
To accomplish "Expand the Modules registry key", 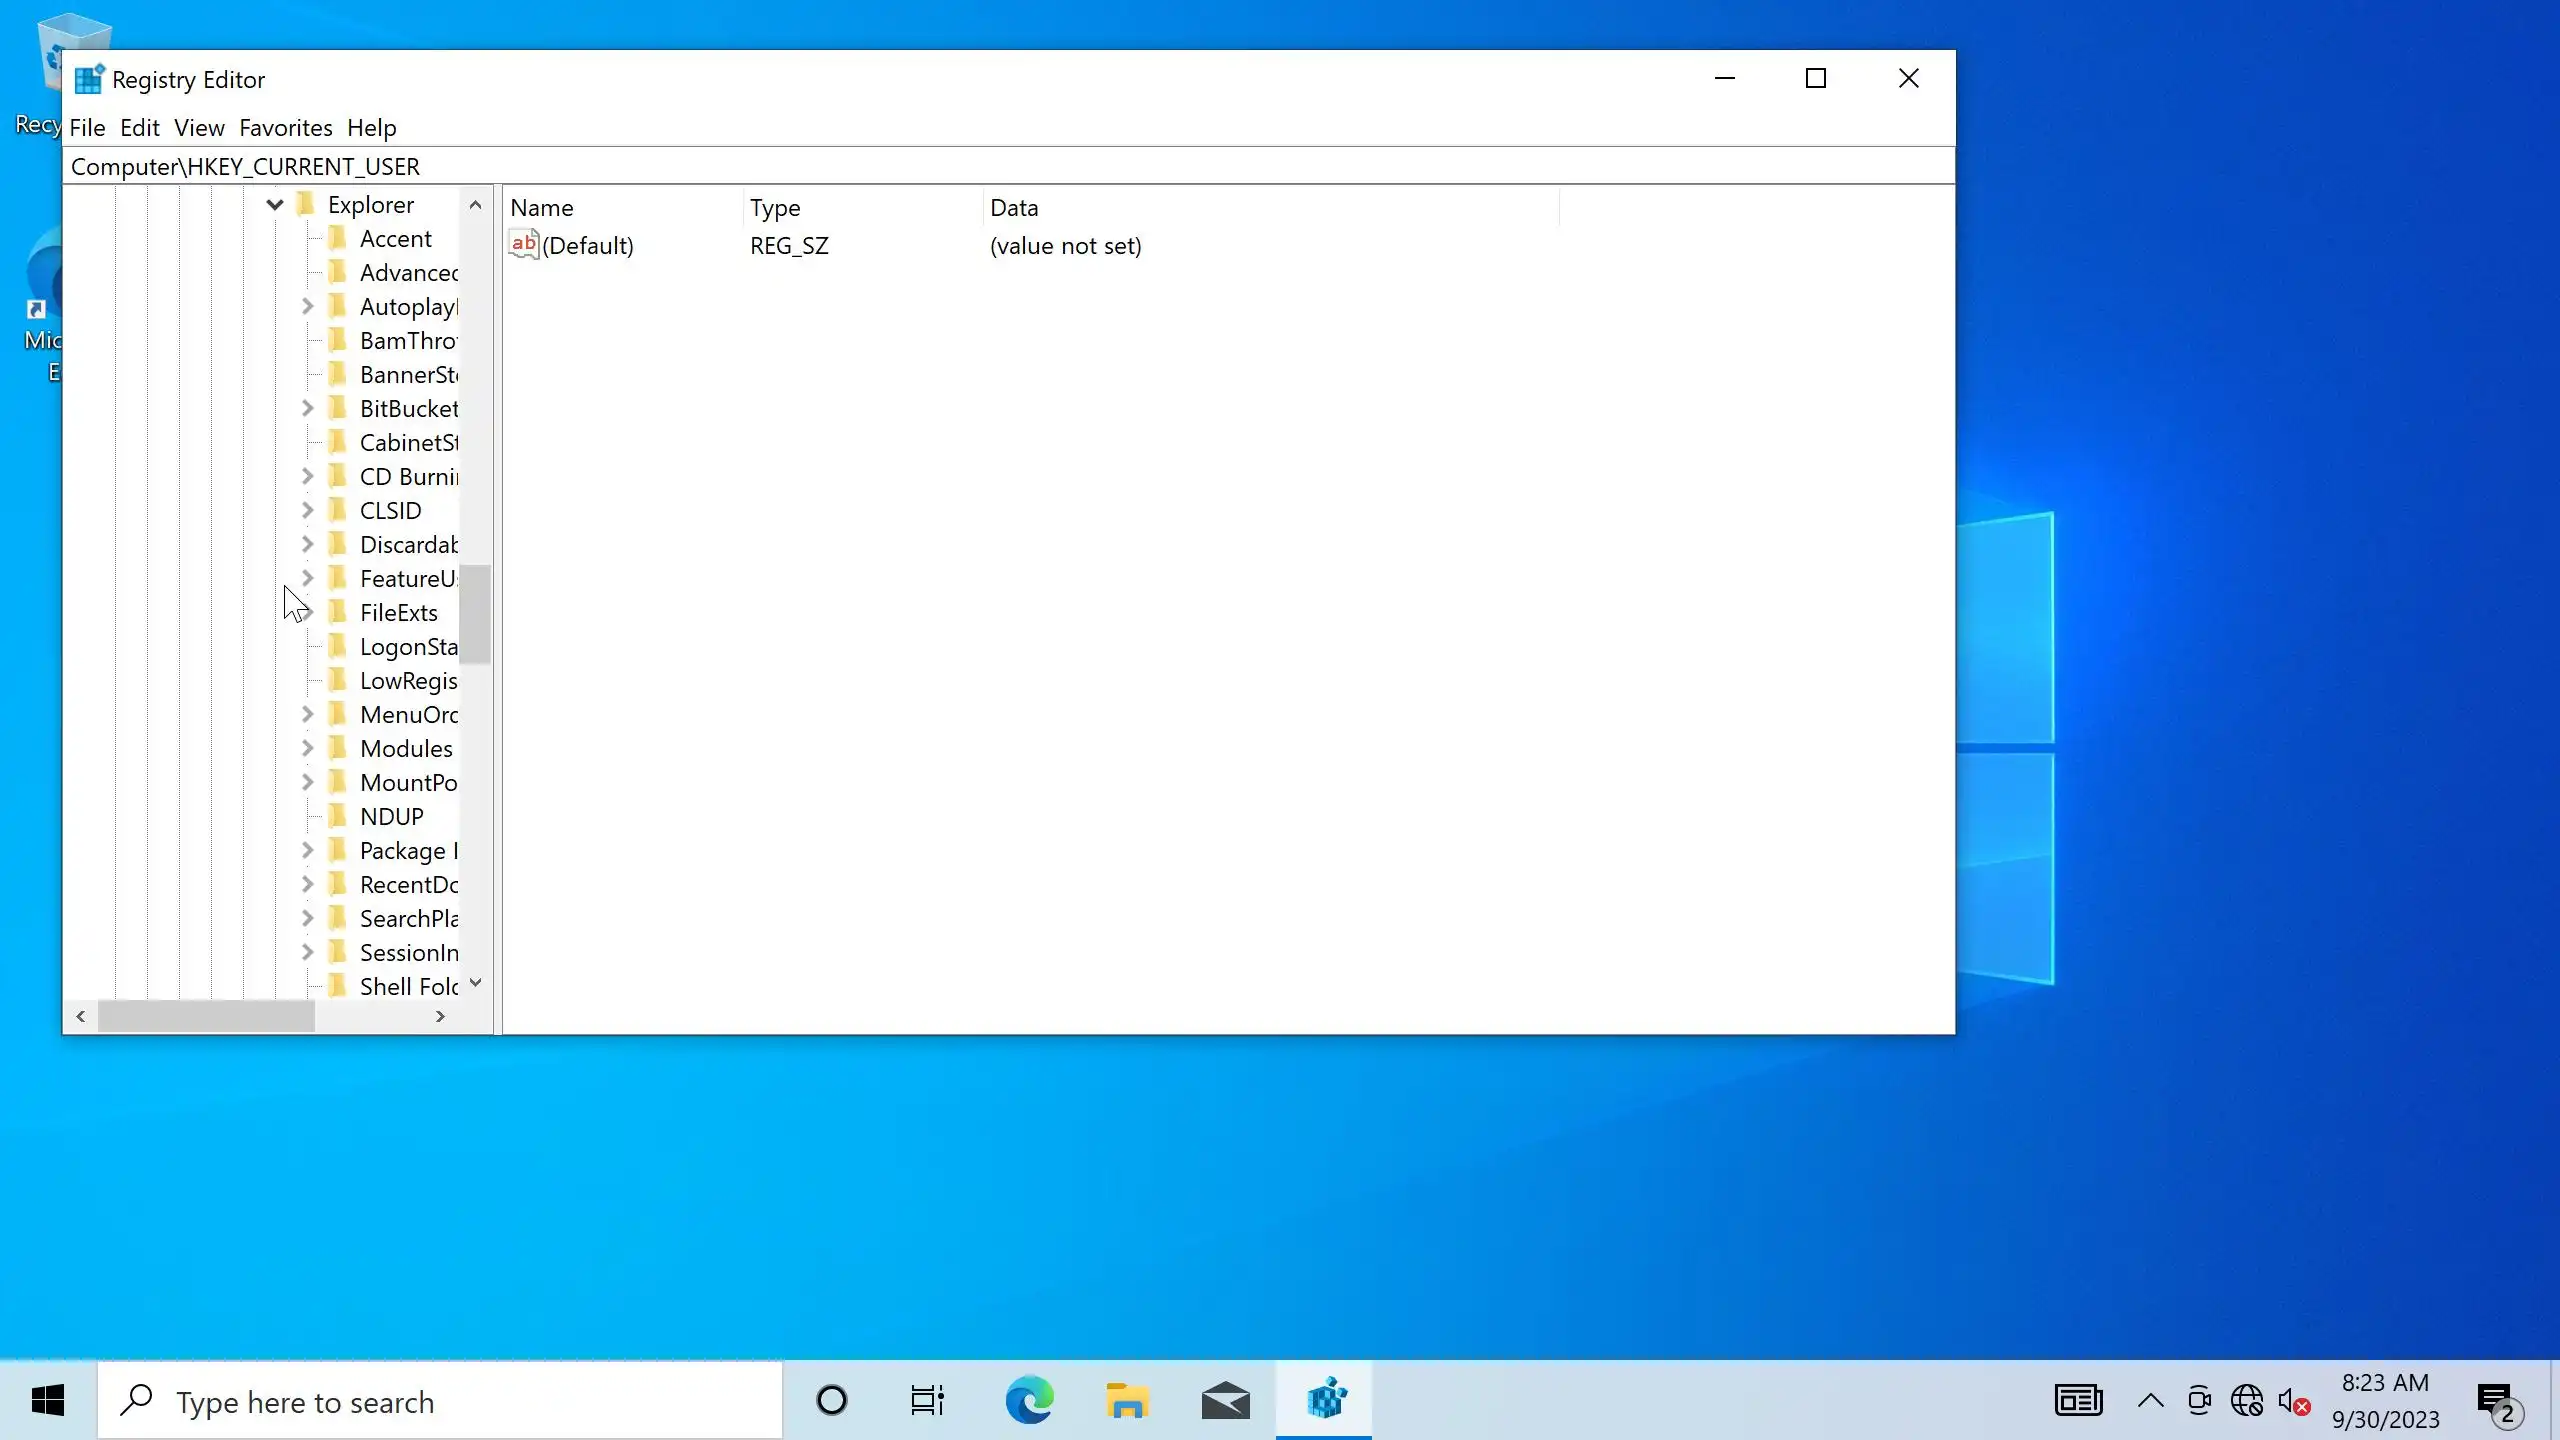I will (308, 748).
